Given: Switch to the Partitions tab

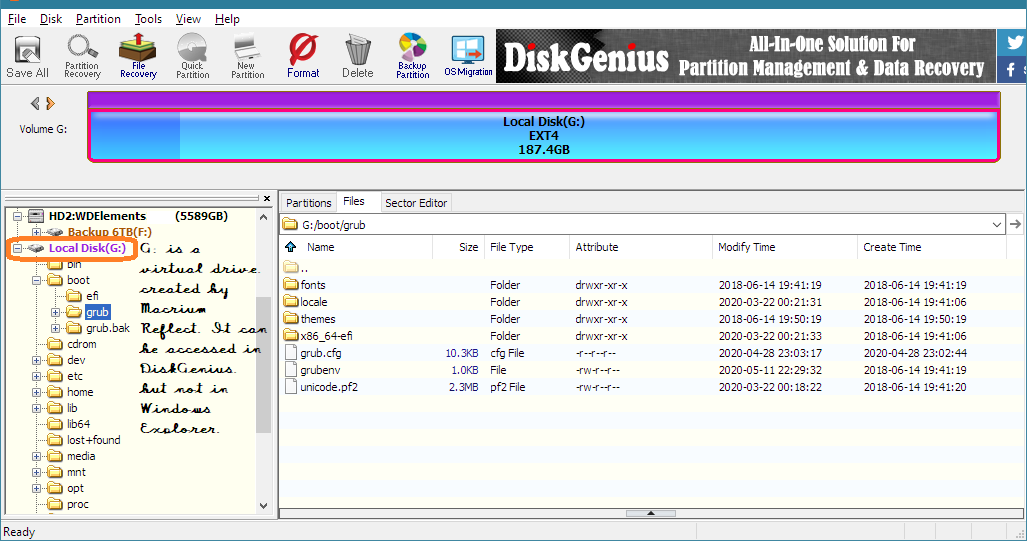Looking at the screenshot, I should (309, 203).
